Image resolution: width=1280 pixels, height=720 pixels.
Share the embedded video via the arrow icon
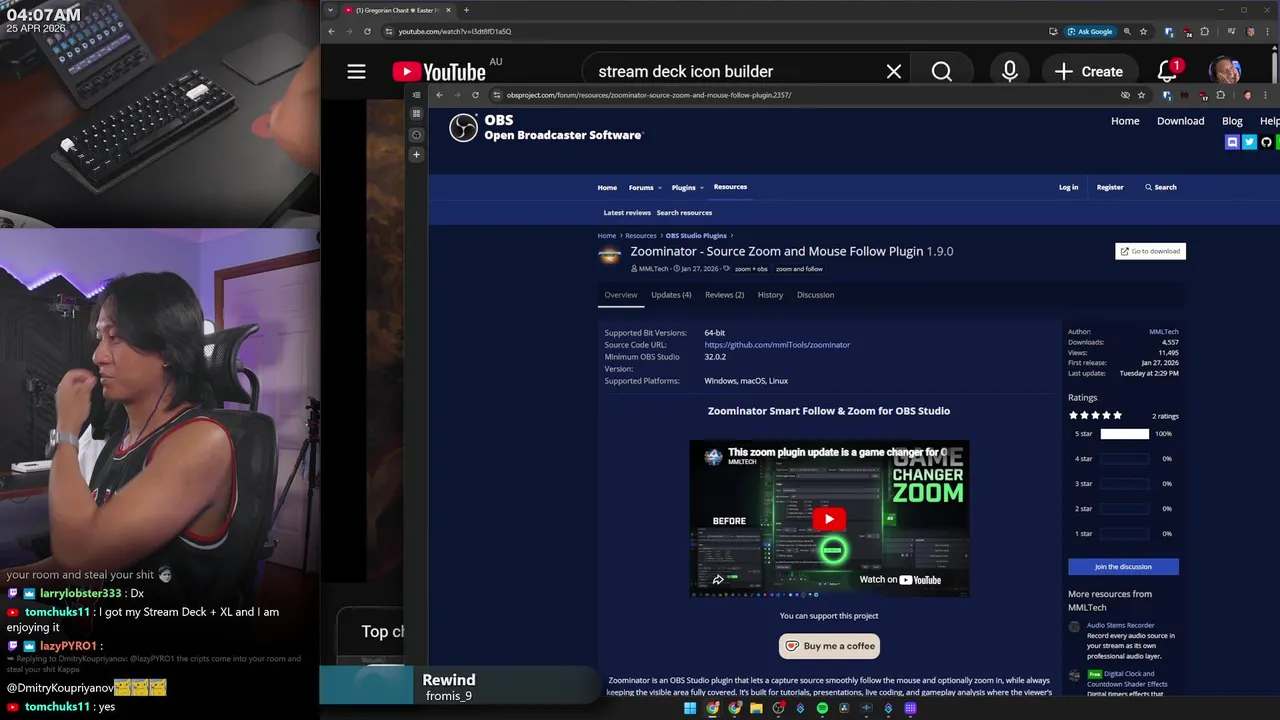coord(718,579)
